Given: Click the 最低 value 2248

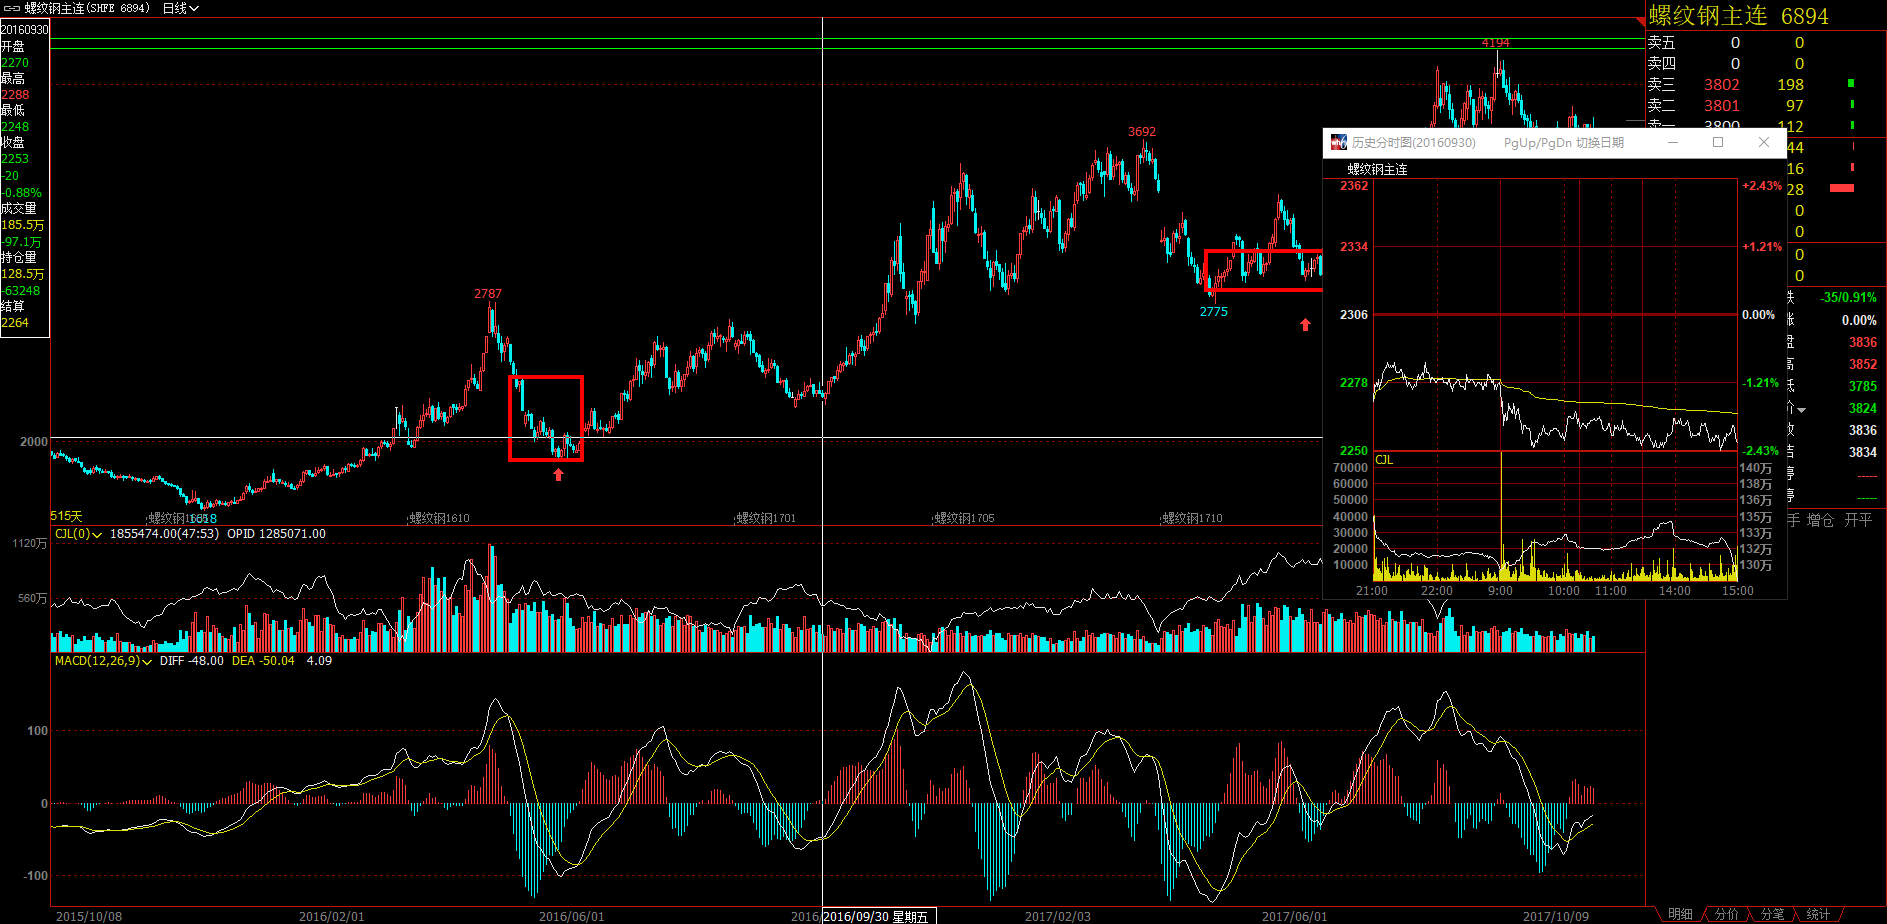Looking at the screenshot, I should (15, 127).
